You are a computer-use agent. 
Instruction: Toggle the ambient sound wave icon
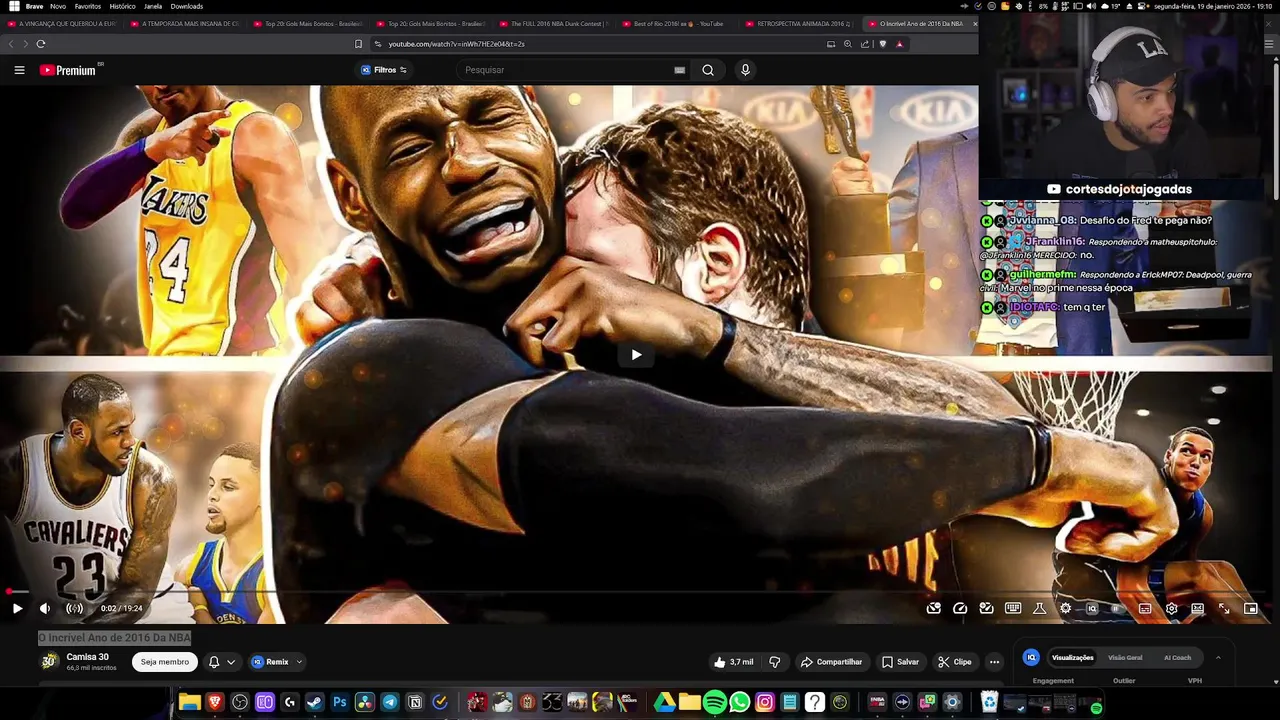pyautogui.click(x=74, y=608)
